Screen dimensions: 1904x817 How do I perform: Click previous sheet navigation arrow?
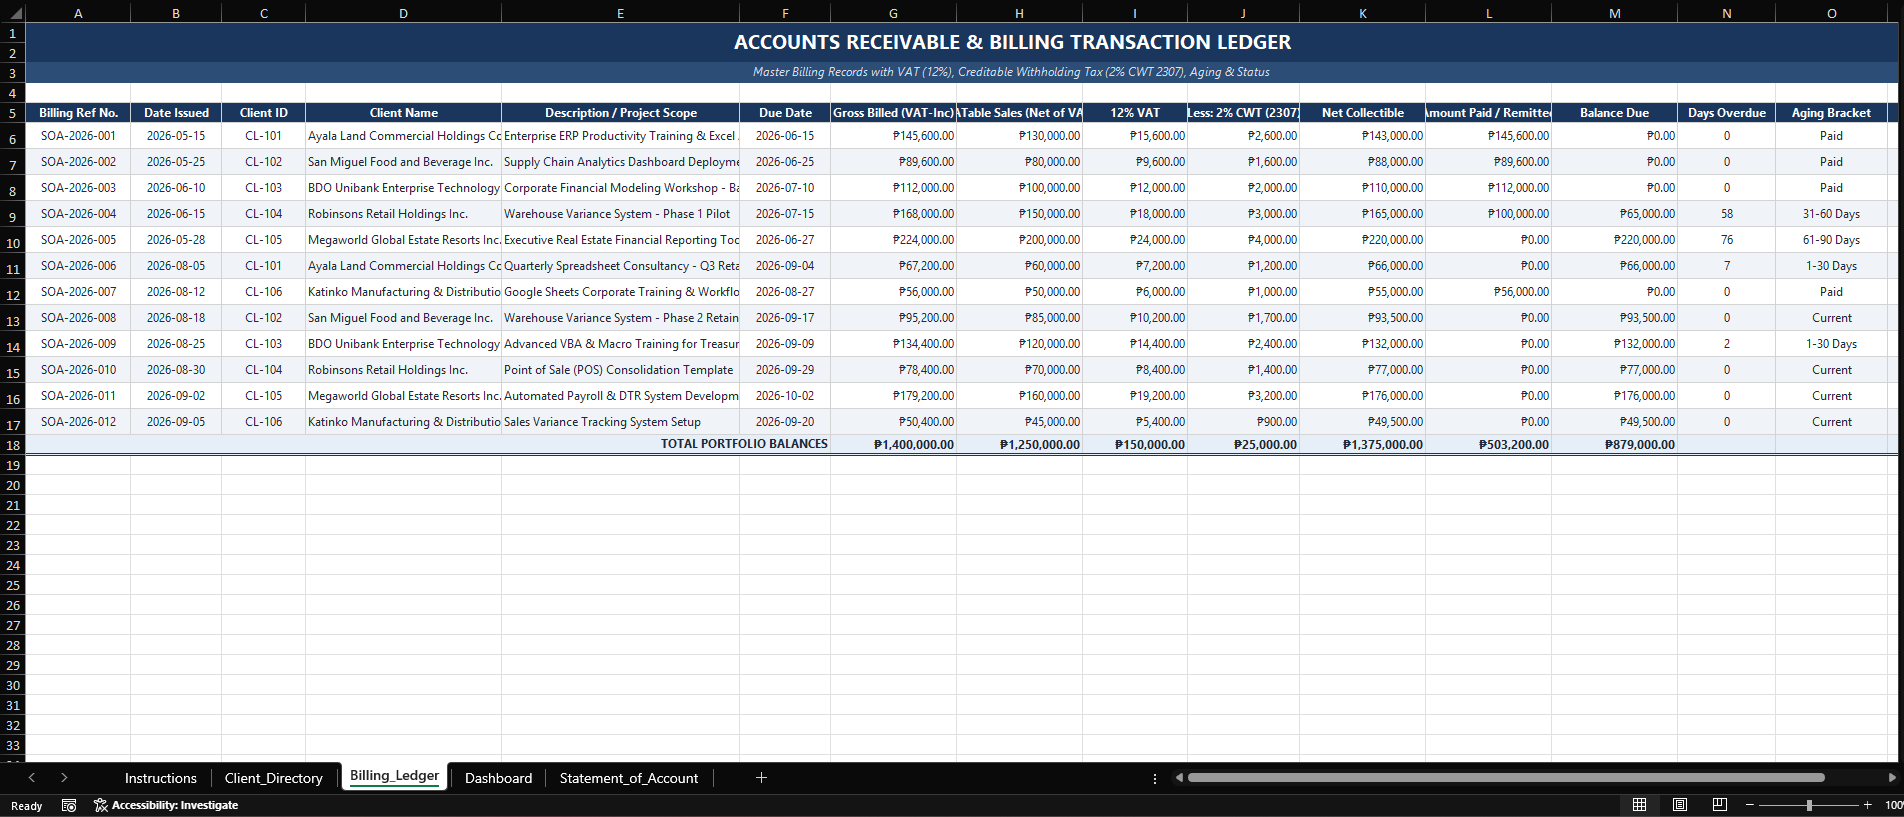(x=32, y=778)
